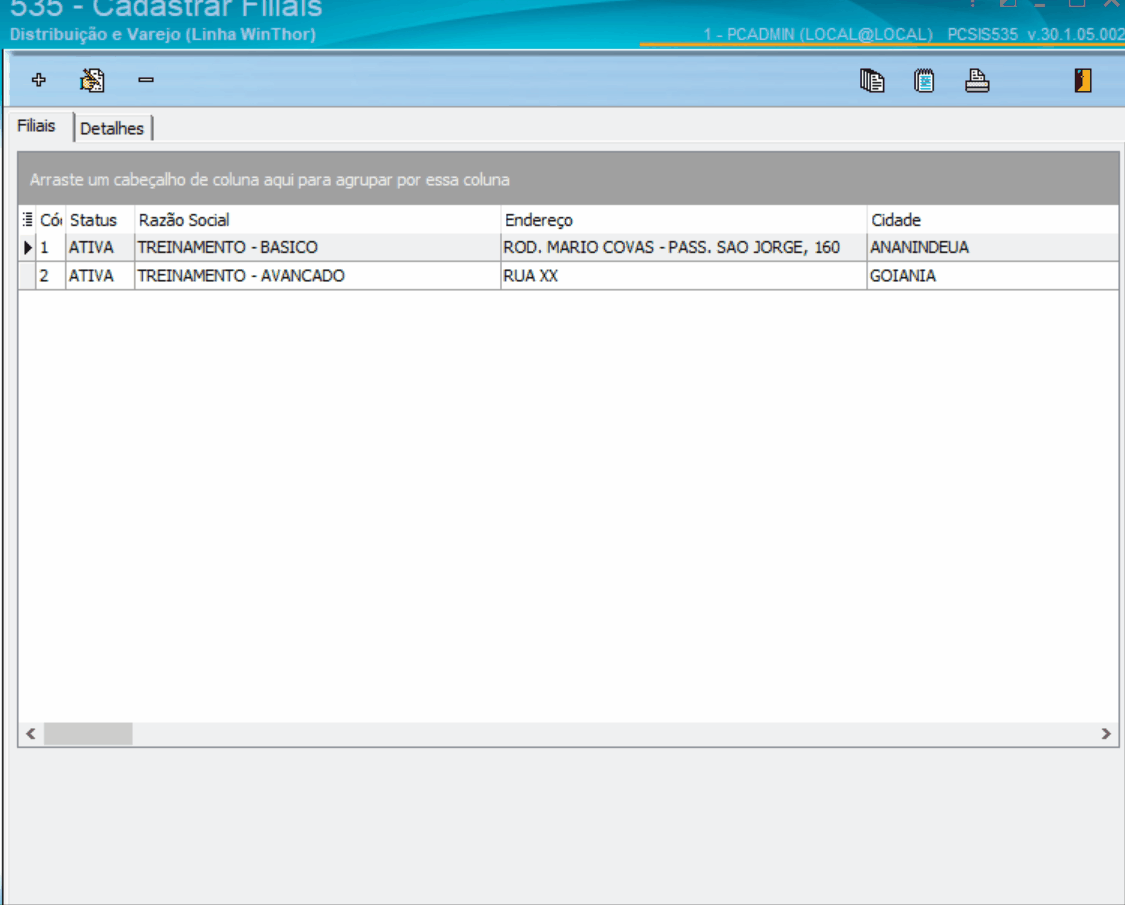Click the ANANINDEUA city cell

pos(992,248)
